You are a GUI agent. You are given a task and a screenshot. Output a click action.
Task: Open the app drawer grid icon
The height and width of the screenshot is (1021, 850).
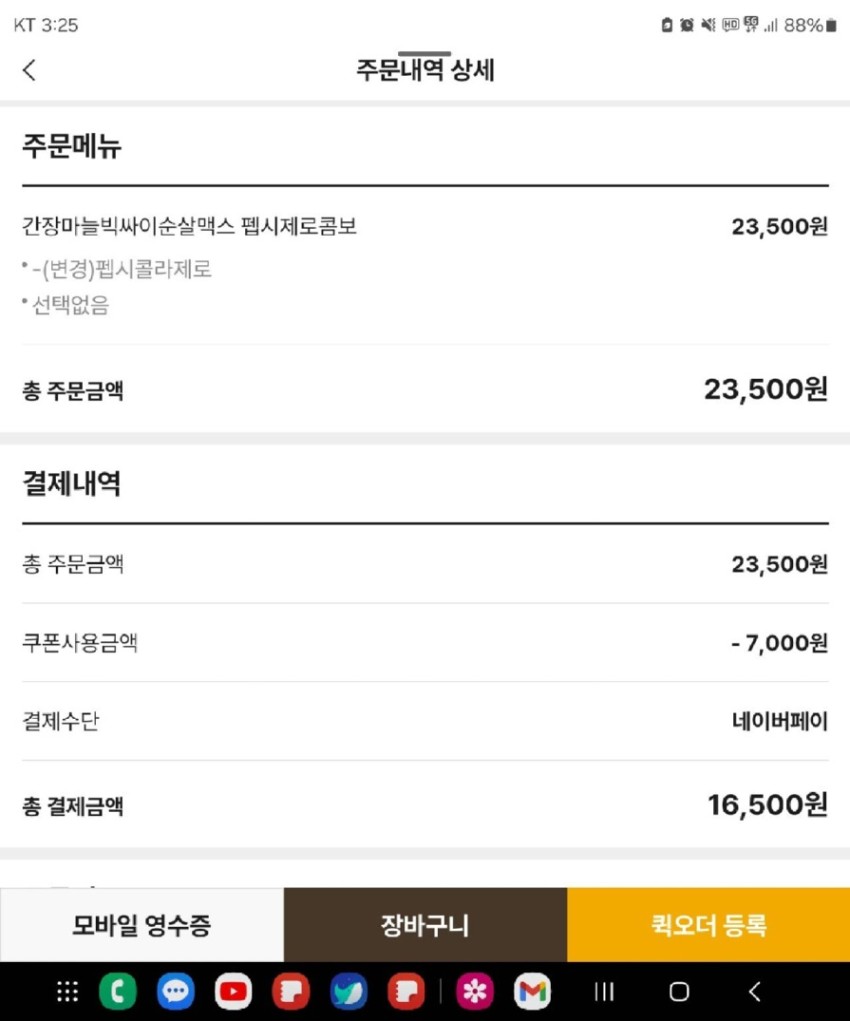click(67, 991)
